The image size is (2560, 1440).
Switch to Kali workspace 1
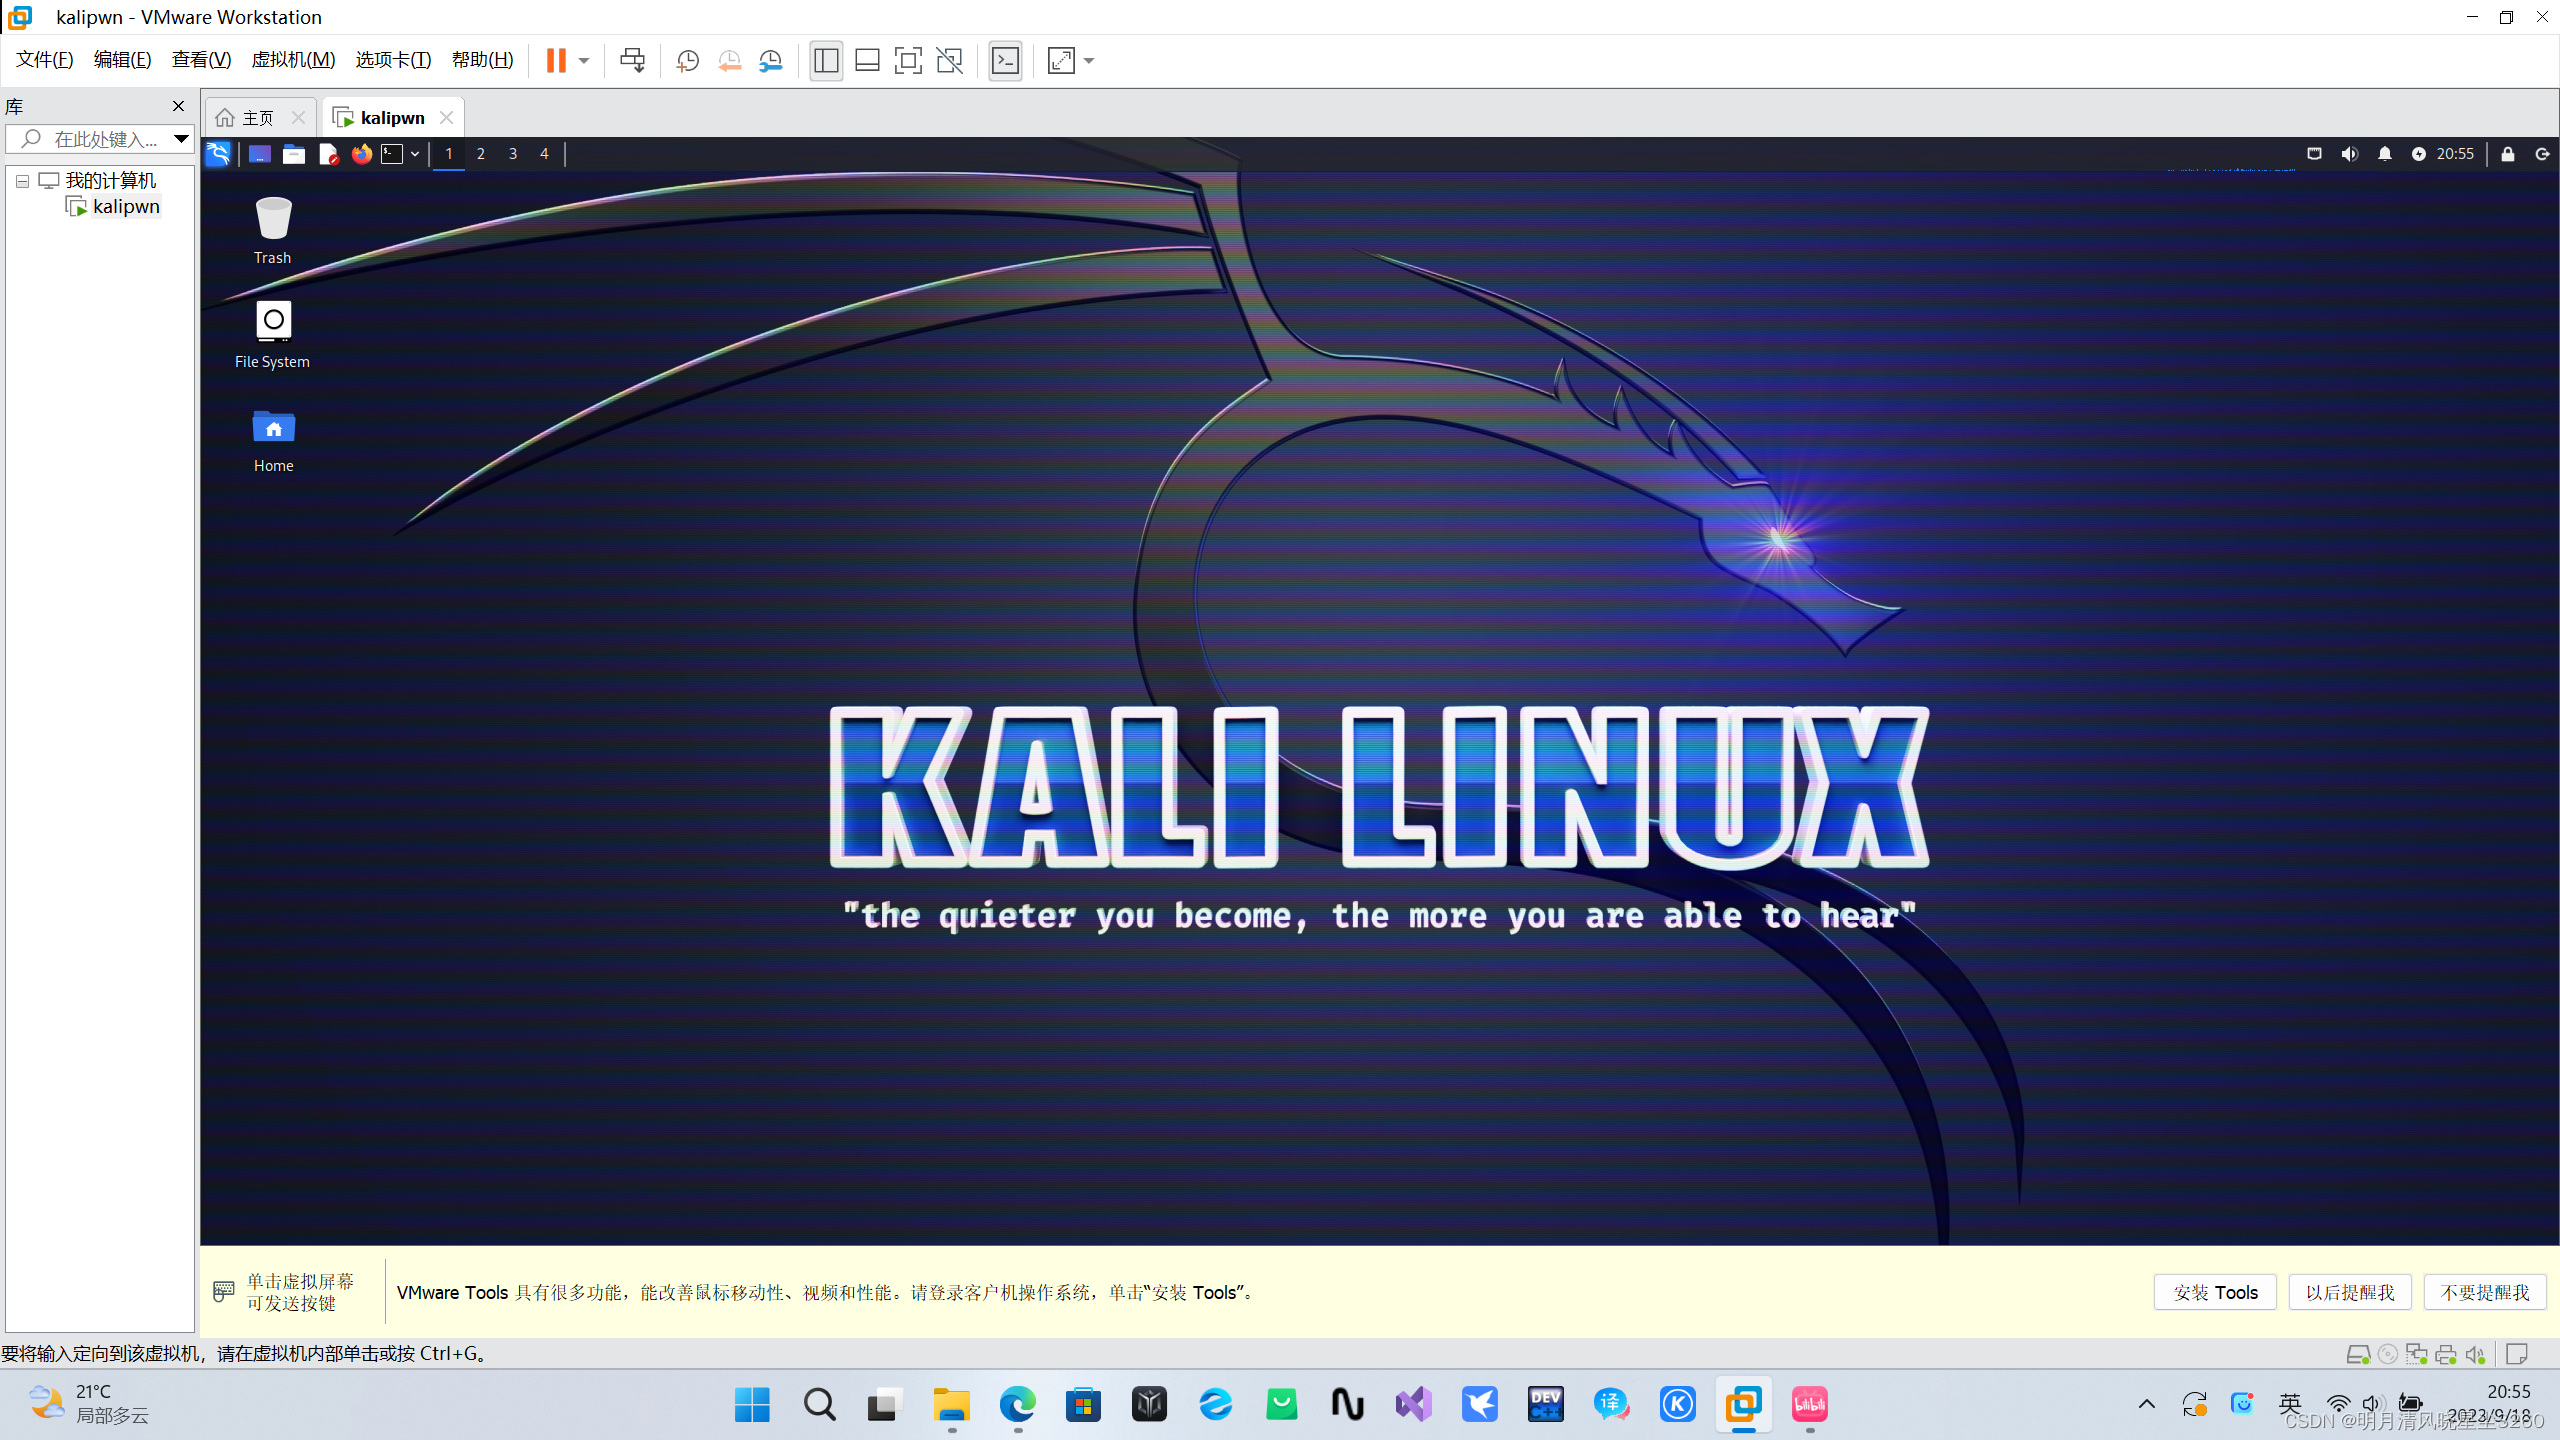449,154
